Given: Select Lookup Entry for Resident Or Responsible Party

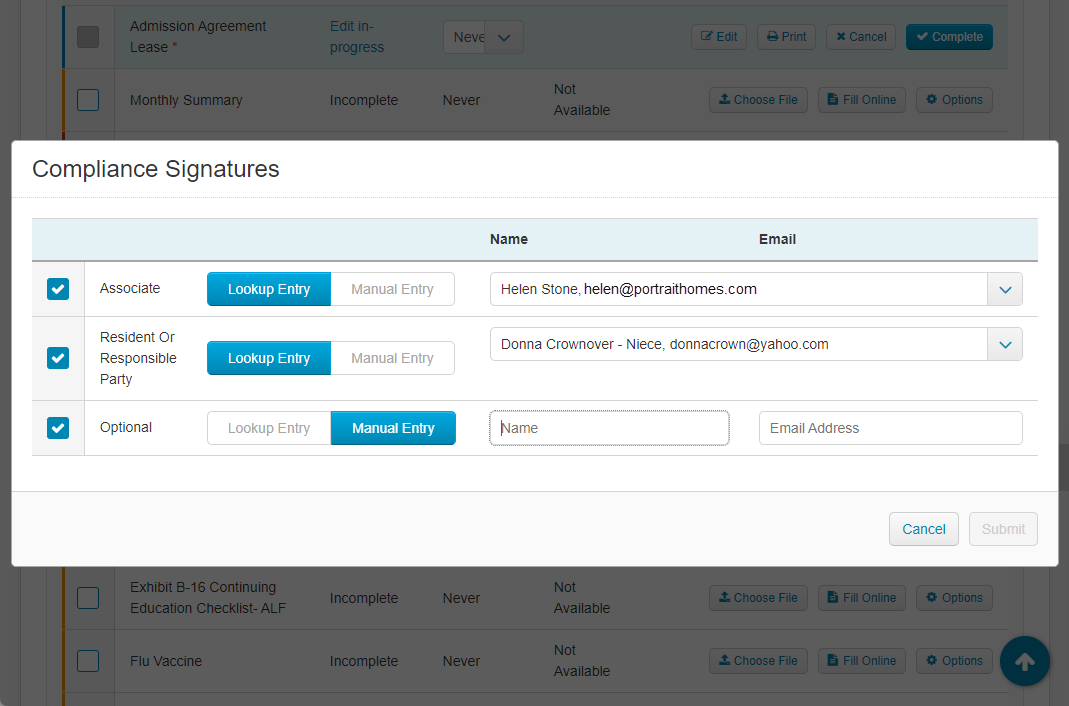Looking at the screenshot, I should [269, 358].
